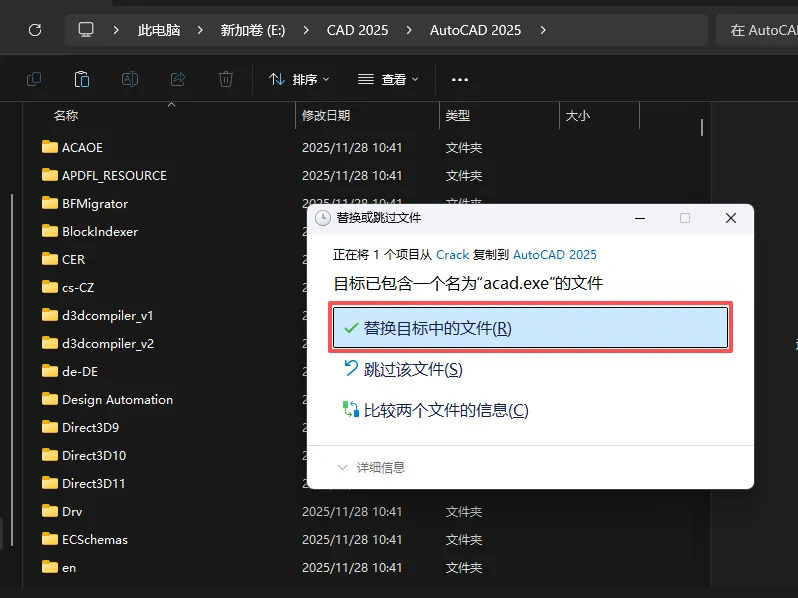Screen dimensions: 798x598
Task: Sort by 大小 column header
Action: point(578,116)
